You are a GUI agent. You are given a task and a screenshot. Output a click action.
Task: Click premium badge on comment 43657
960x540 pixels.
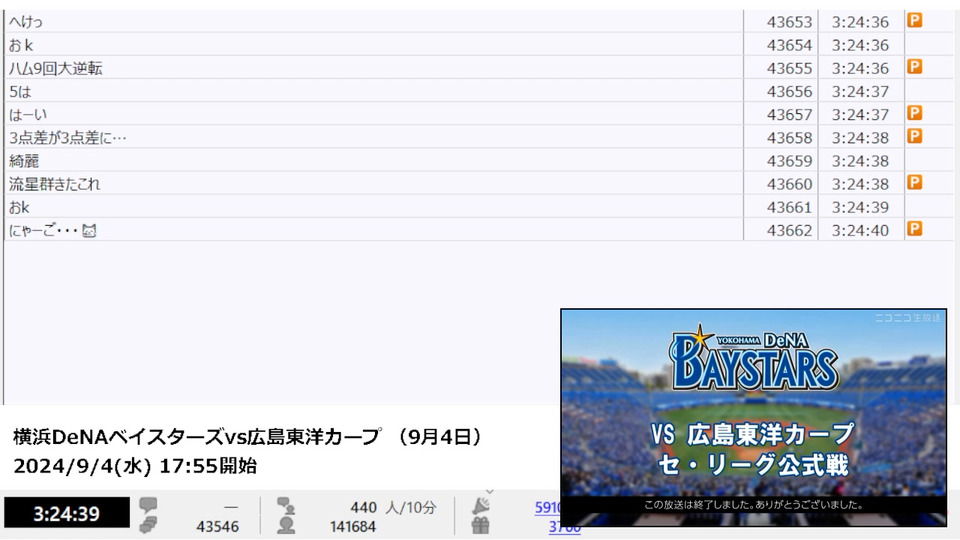(915, 113)
